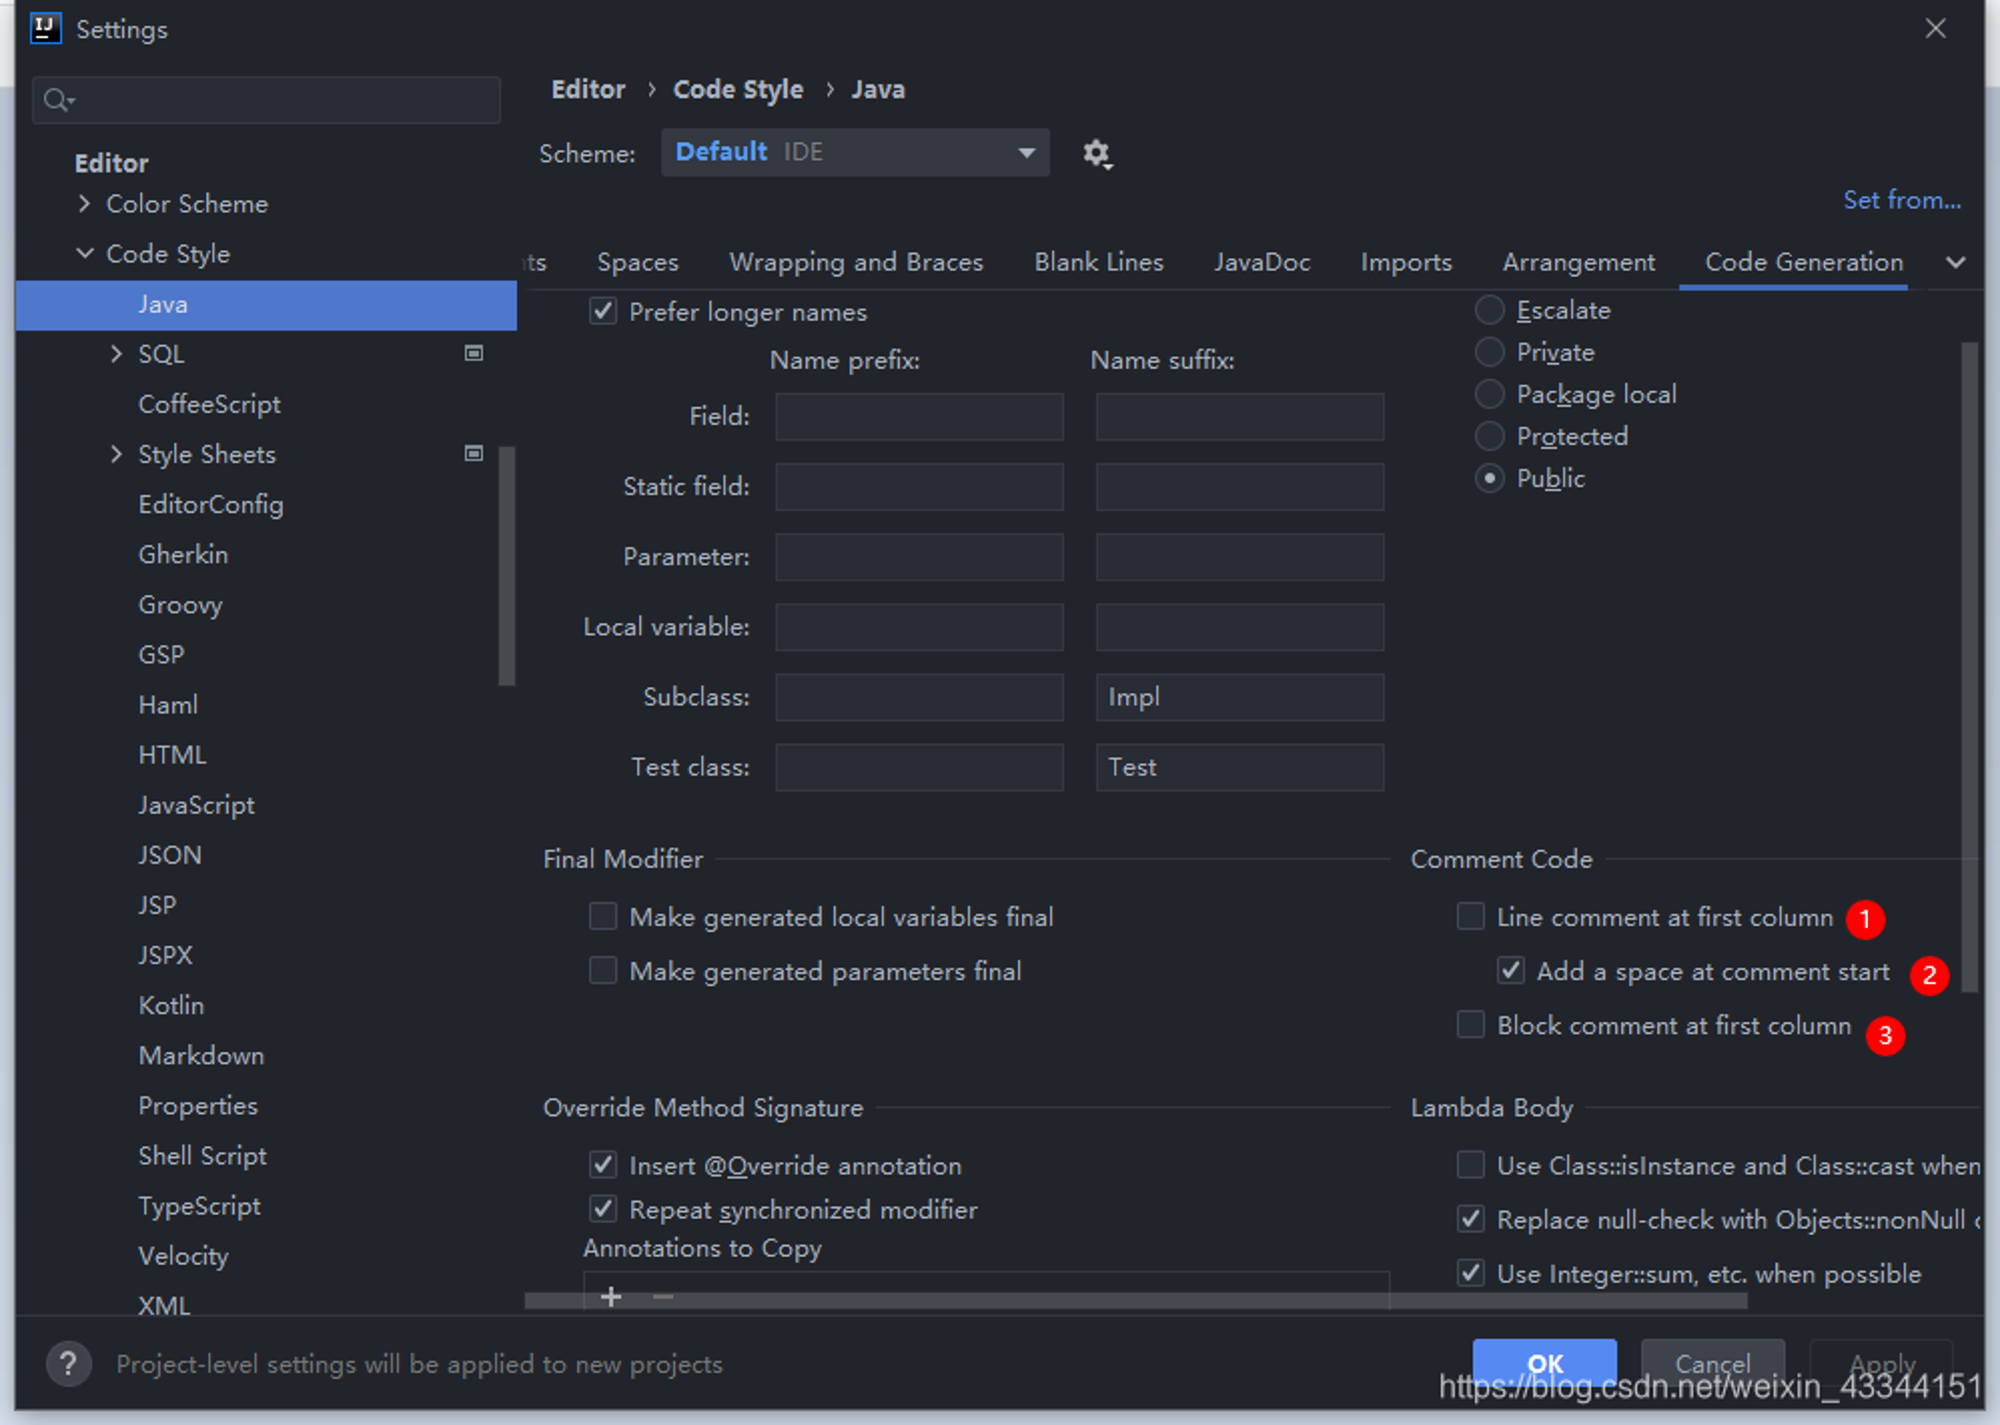
Task: Select EditorConfig in the settings tree
Action: point(211,504)
